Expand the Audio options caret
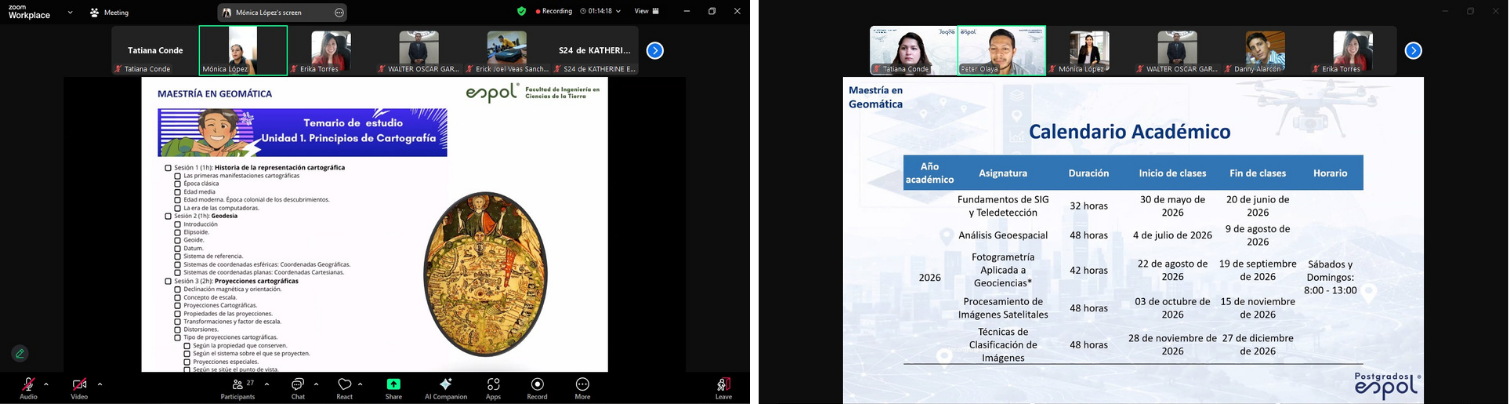1509x404 pixels. [46, 384]
